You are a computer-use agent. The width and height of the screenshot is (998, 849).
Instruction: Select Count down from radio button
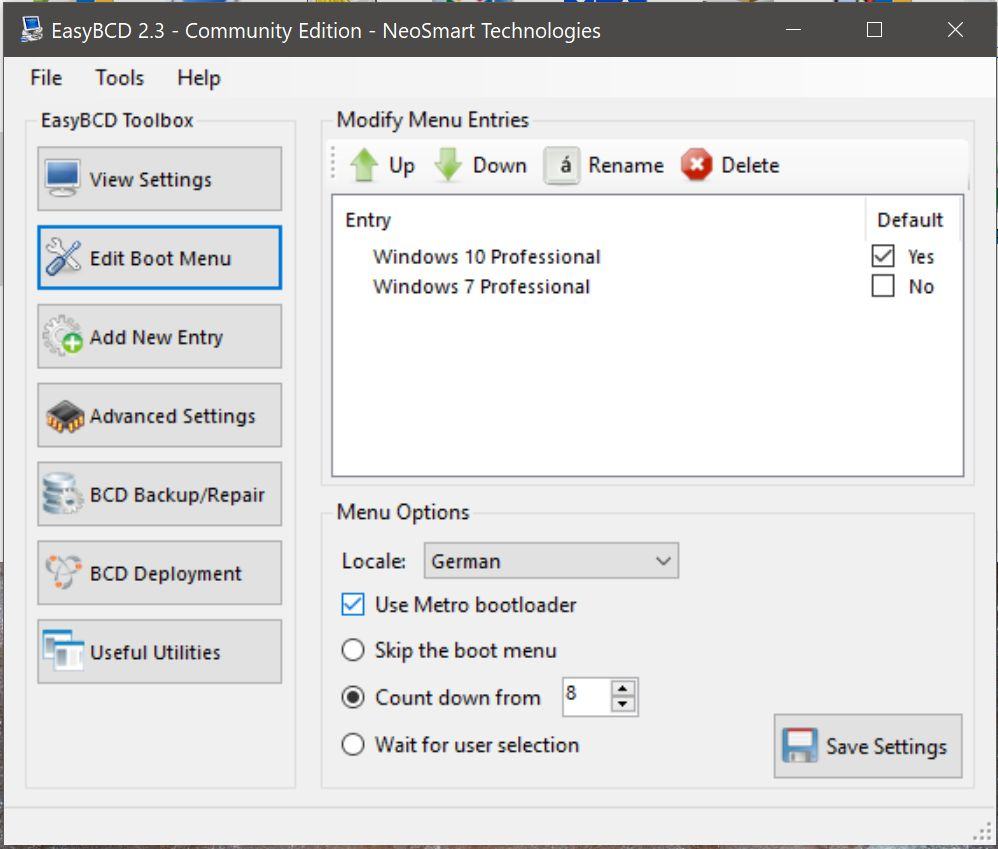point(353,698)
